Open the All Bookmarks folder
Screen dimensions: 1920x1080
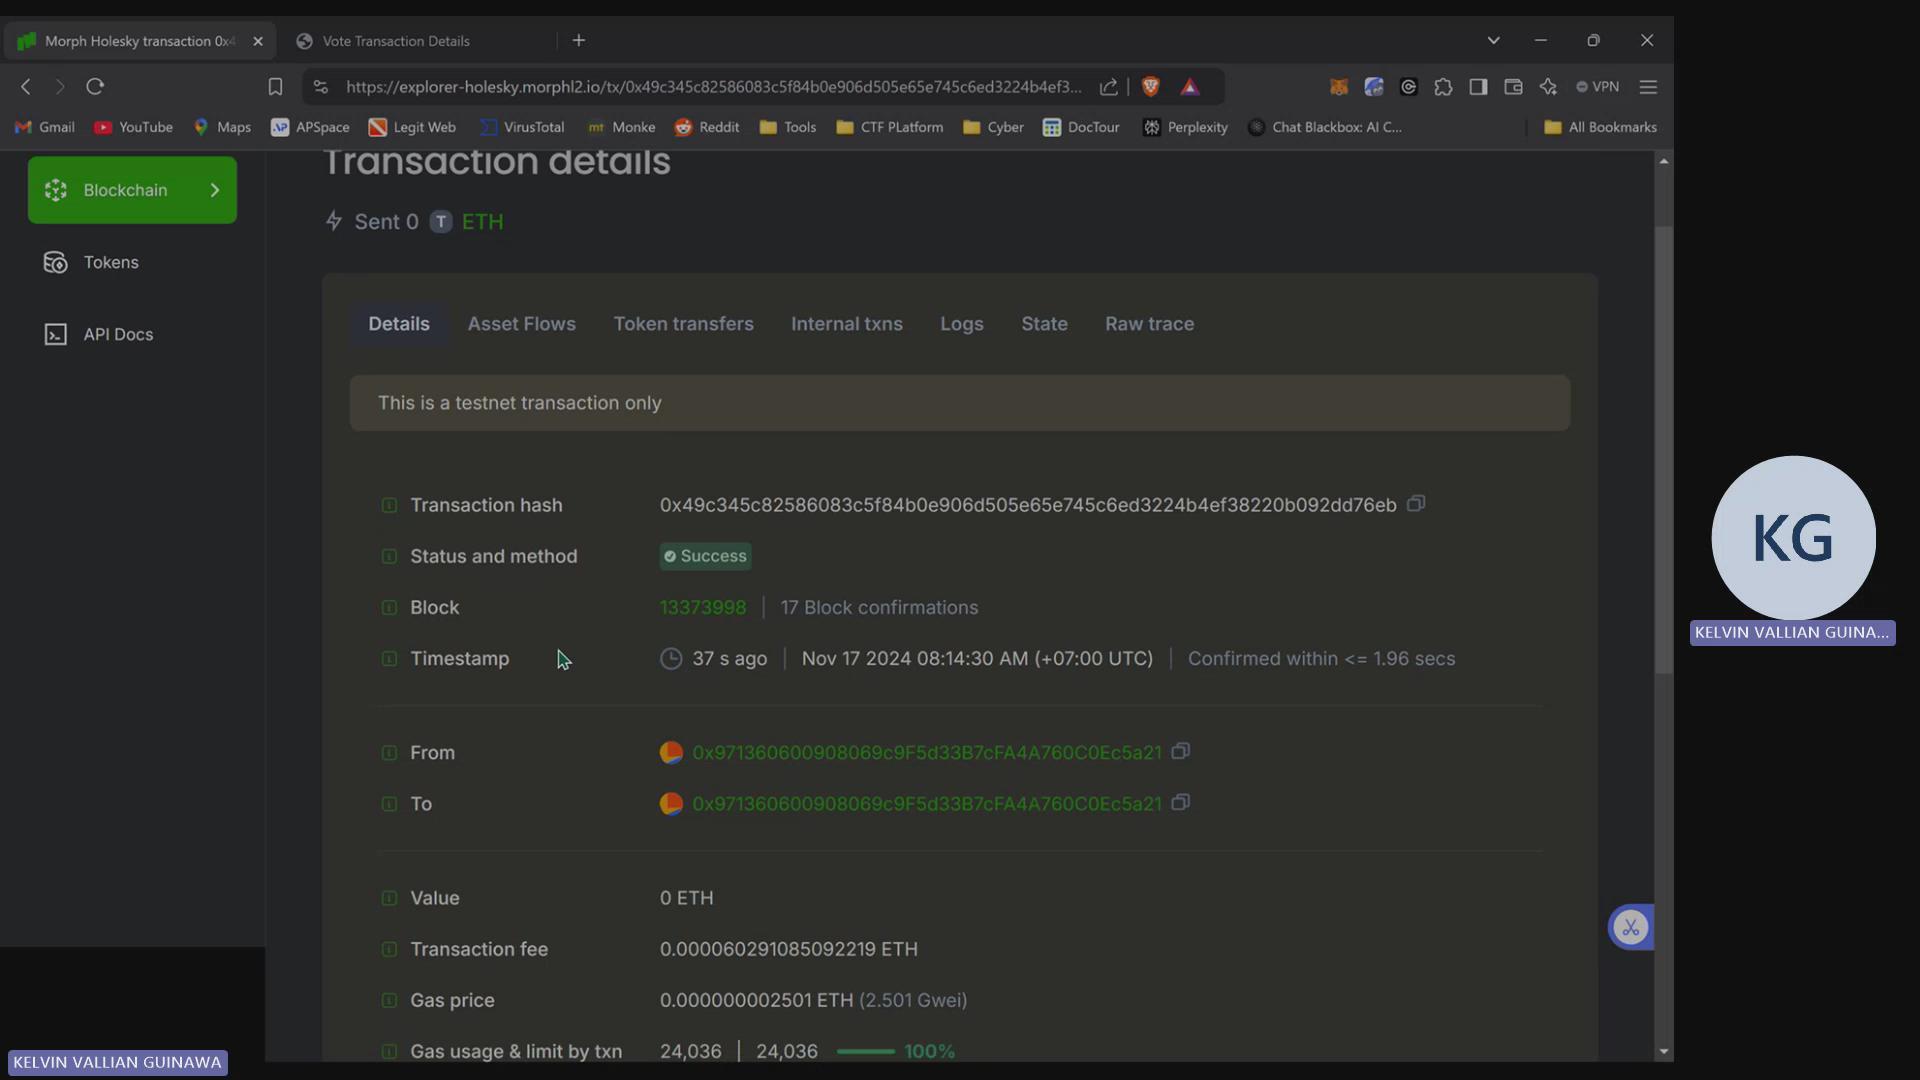[x=1600, y=127]
